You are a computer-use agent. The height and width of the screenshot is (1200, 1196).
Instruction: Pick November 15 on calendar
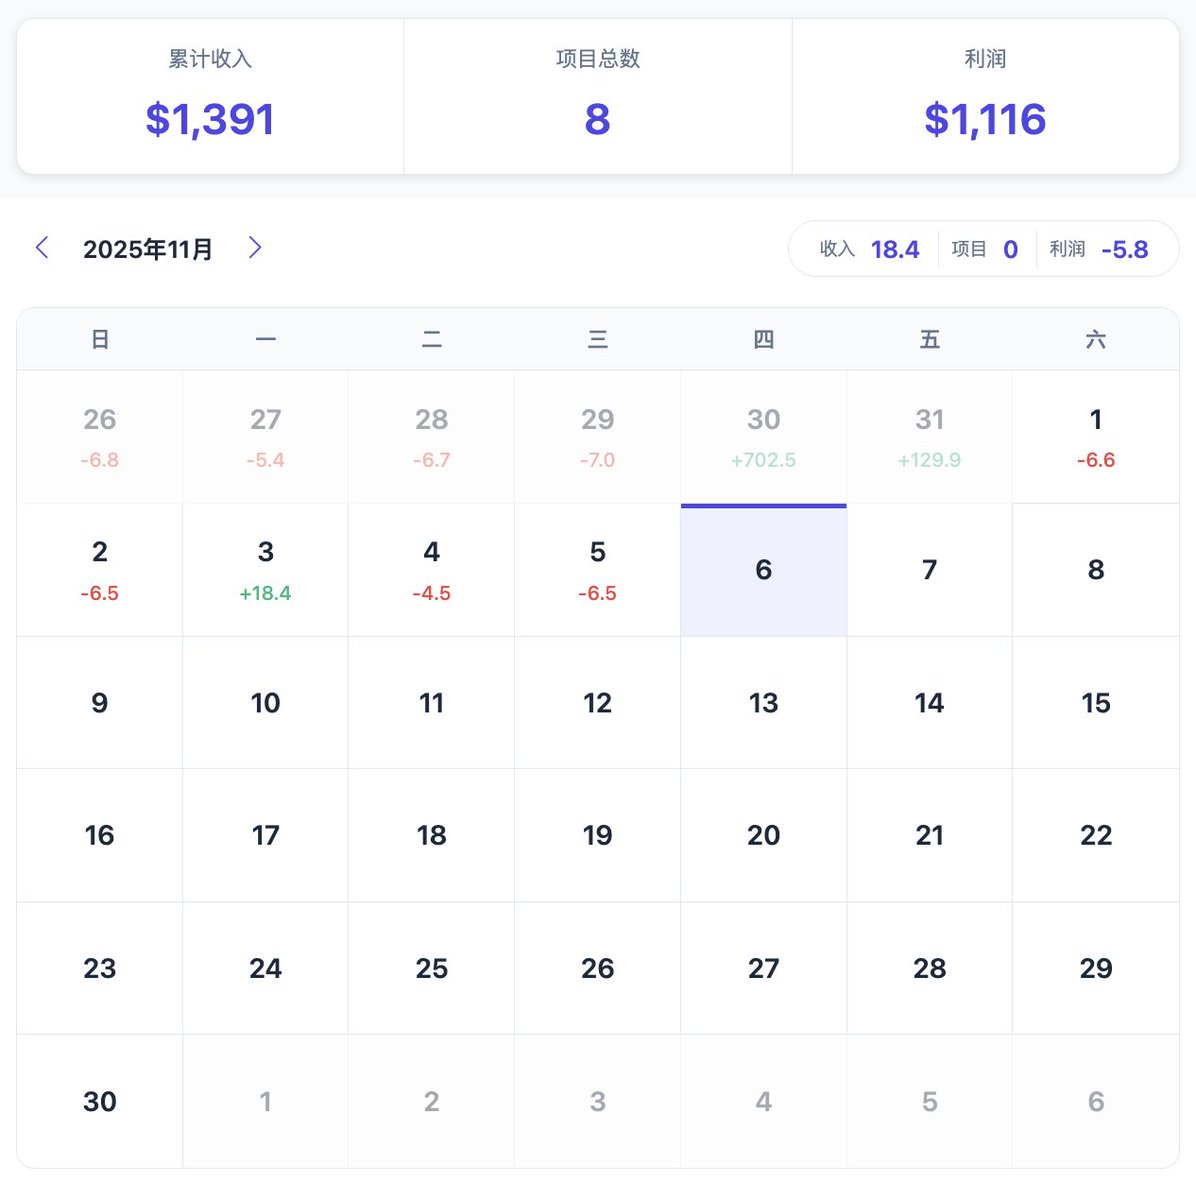coord(1095,703)
